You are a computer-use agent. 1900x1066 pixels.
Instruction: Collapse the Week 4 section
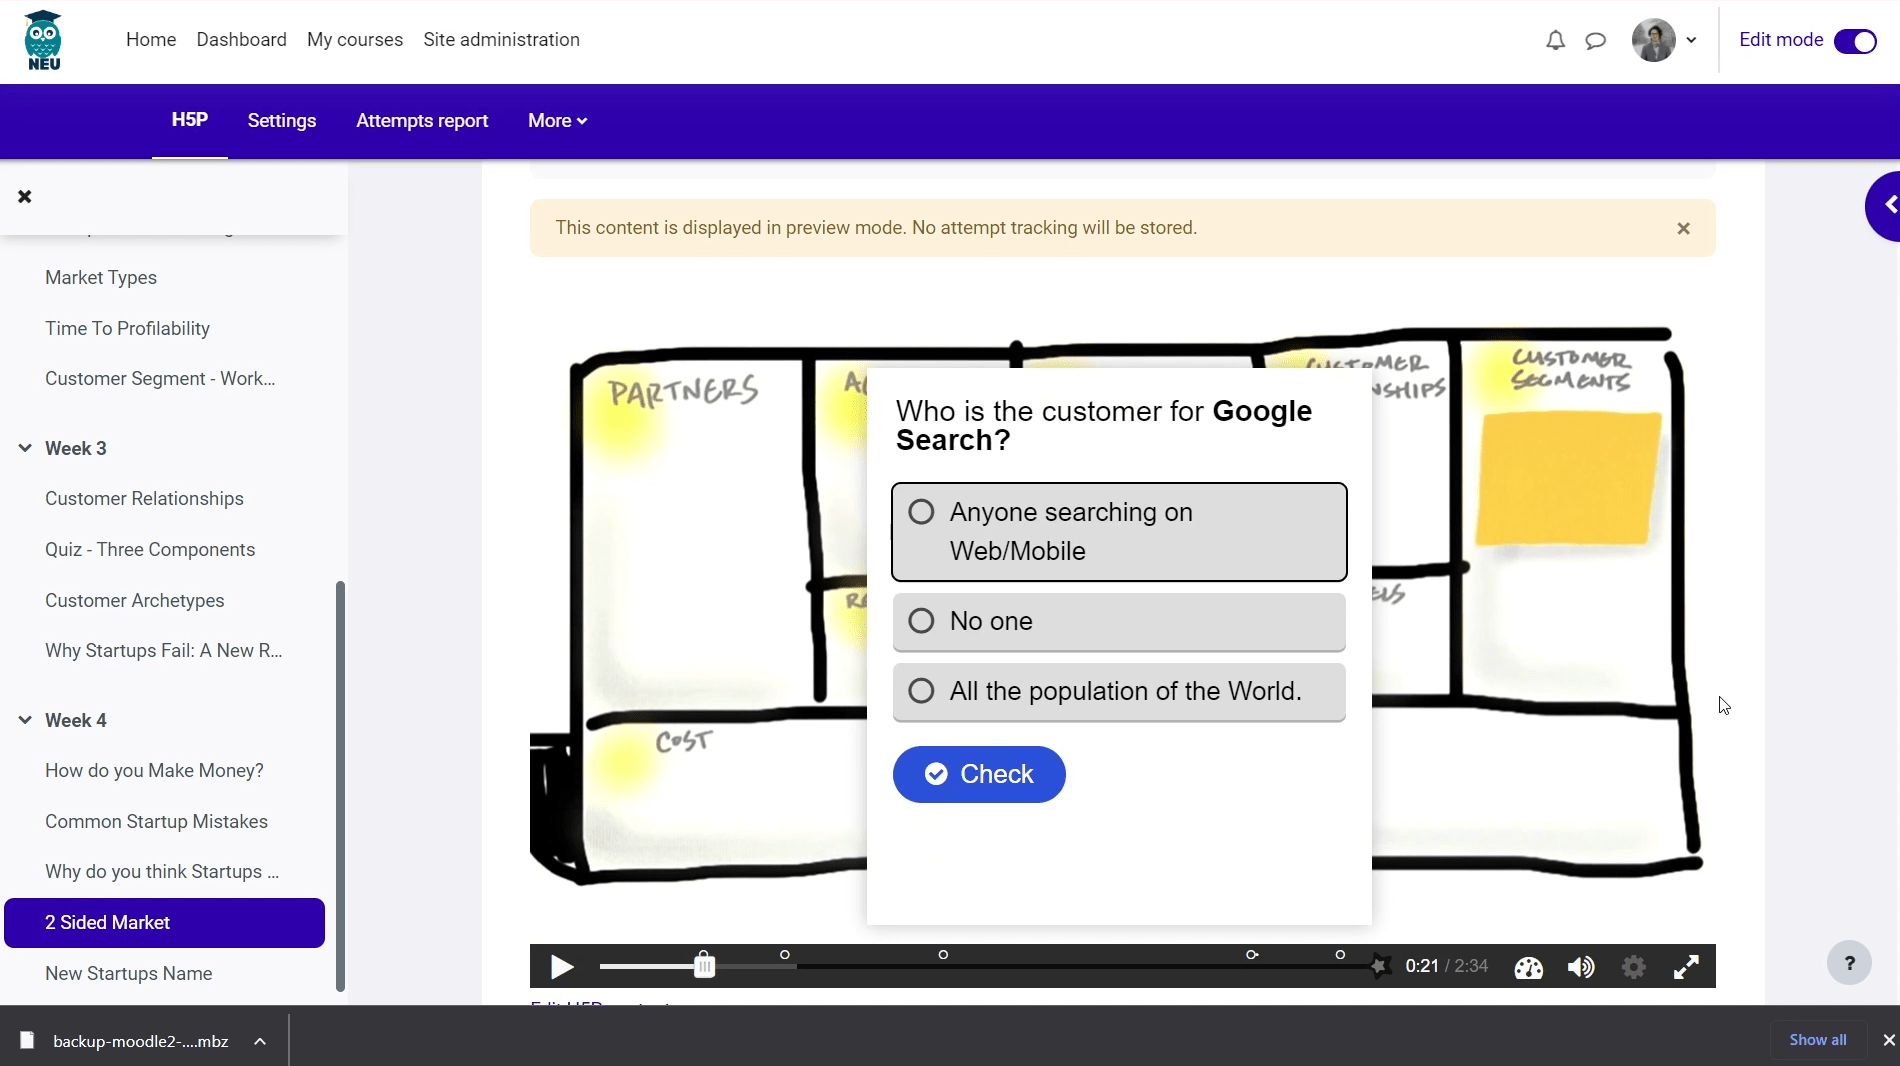click(x=25, y=720)
